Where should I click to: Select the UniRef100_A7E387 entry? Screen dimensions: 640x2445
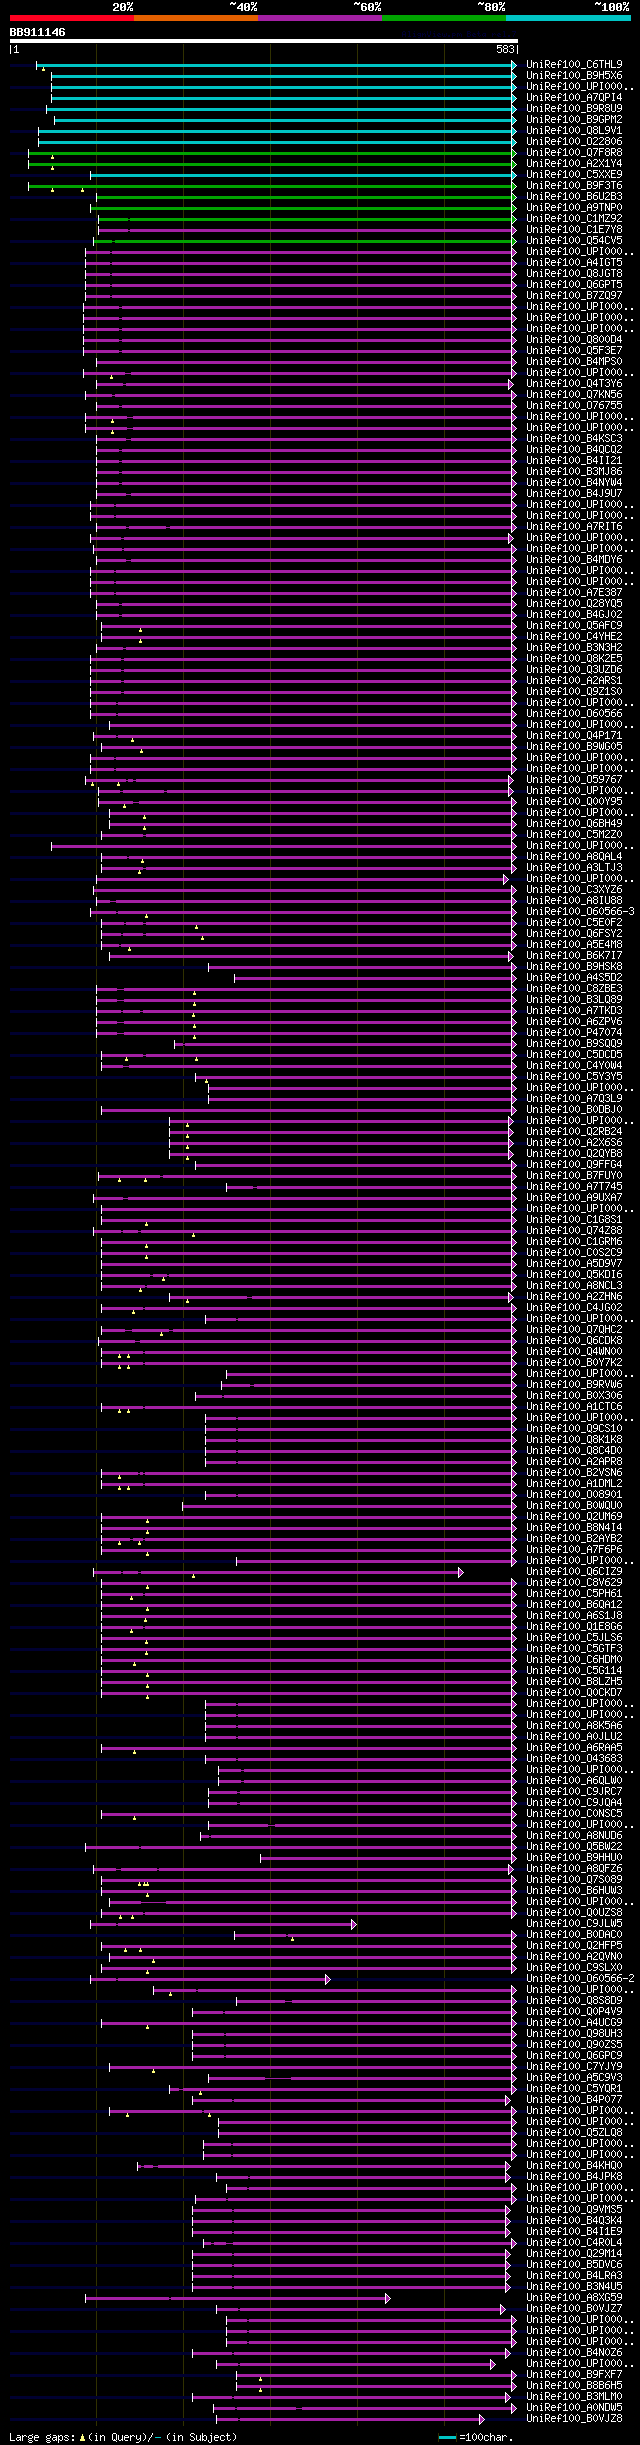(574, 593)
